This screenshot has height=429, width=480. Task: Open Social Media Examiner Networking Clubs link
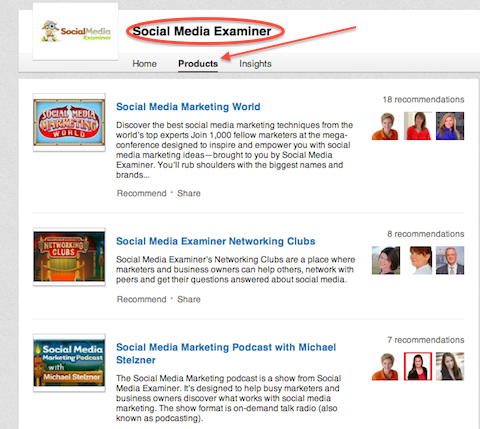216,241
